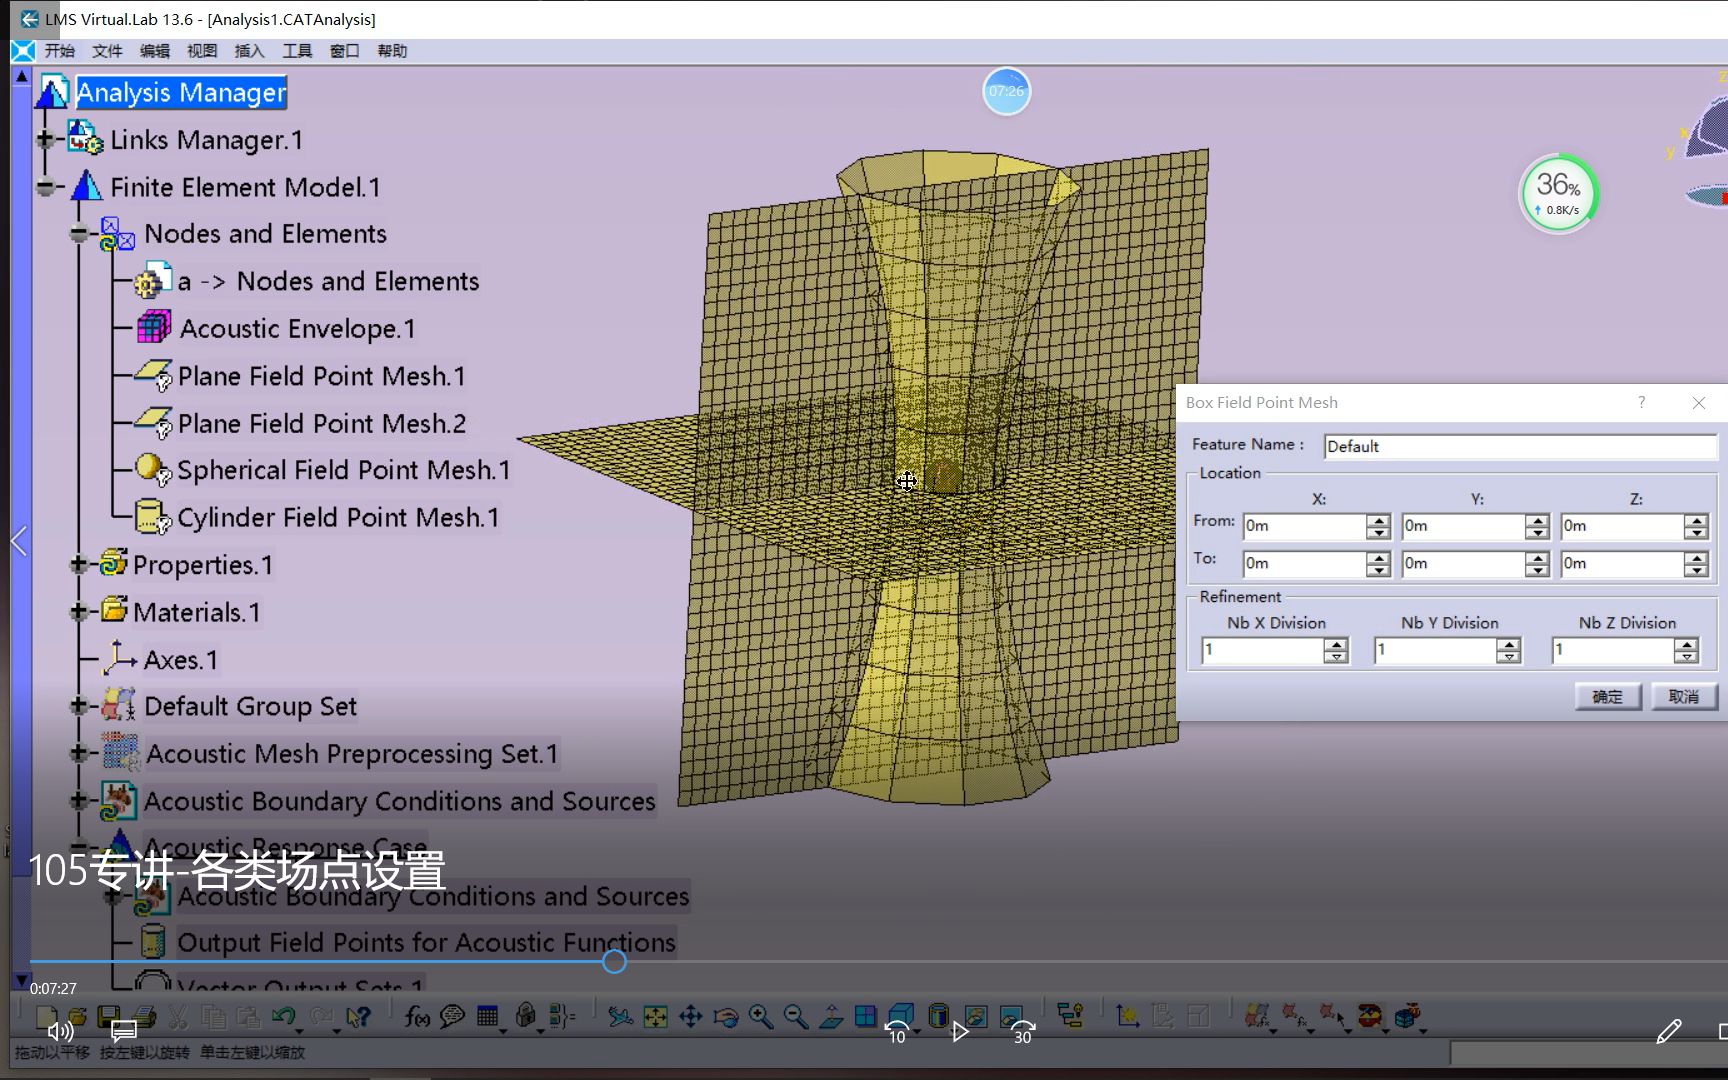Open the 工具 menu
Viewport: 1728px width, 1080px height.
(297, 51)
